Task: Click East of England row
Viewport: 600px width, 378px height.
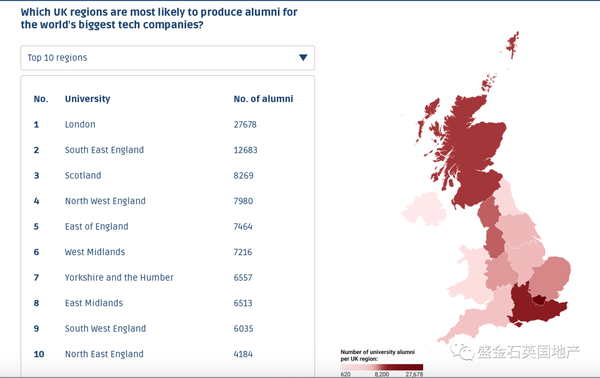Action: tap(168, 226)
